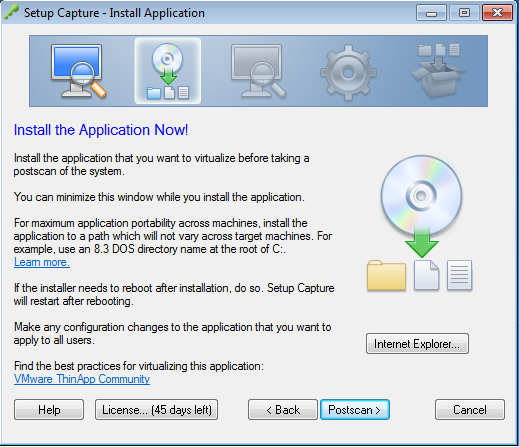The width and height of the screenshot is (519, 447).
Task: Click the package build box step icon
Action: point(438,70)
